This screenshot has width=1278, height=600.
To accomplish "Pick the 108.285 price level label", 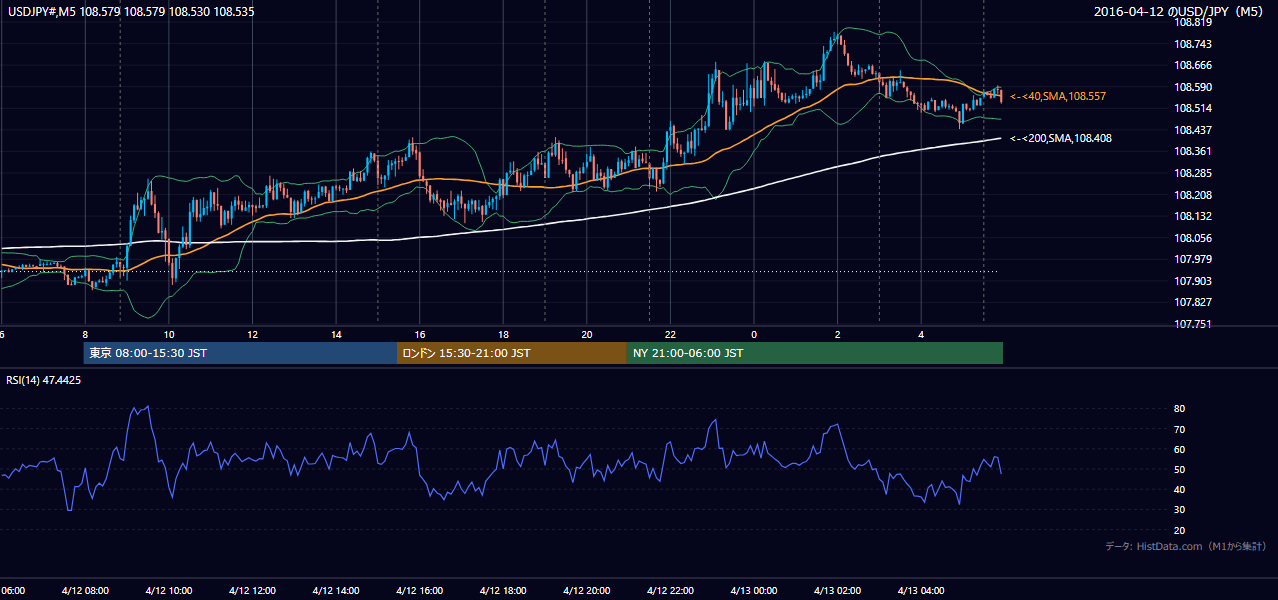I will (x=1194, y=173).
